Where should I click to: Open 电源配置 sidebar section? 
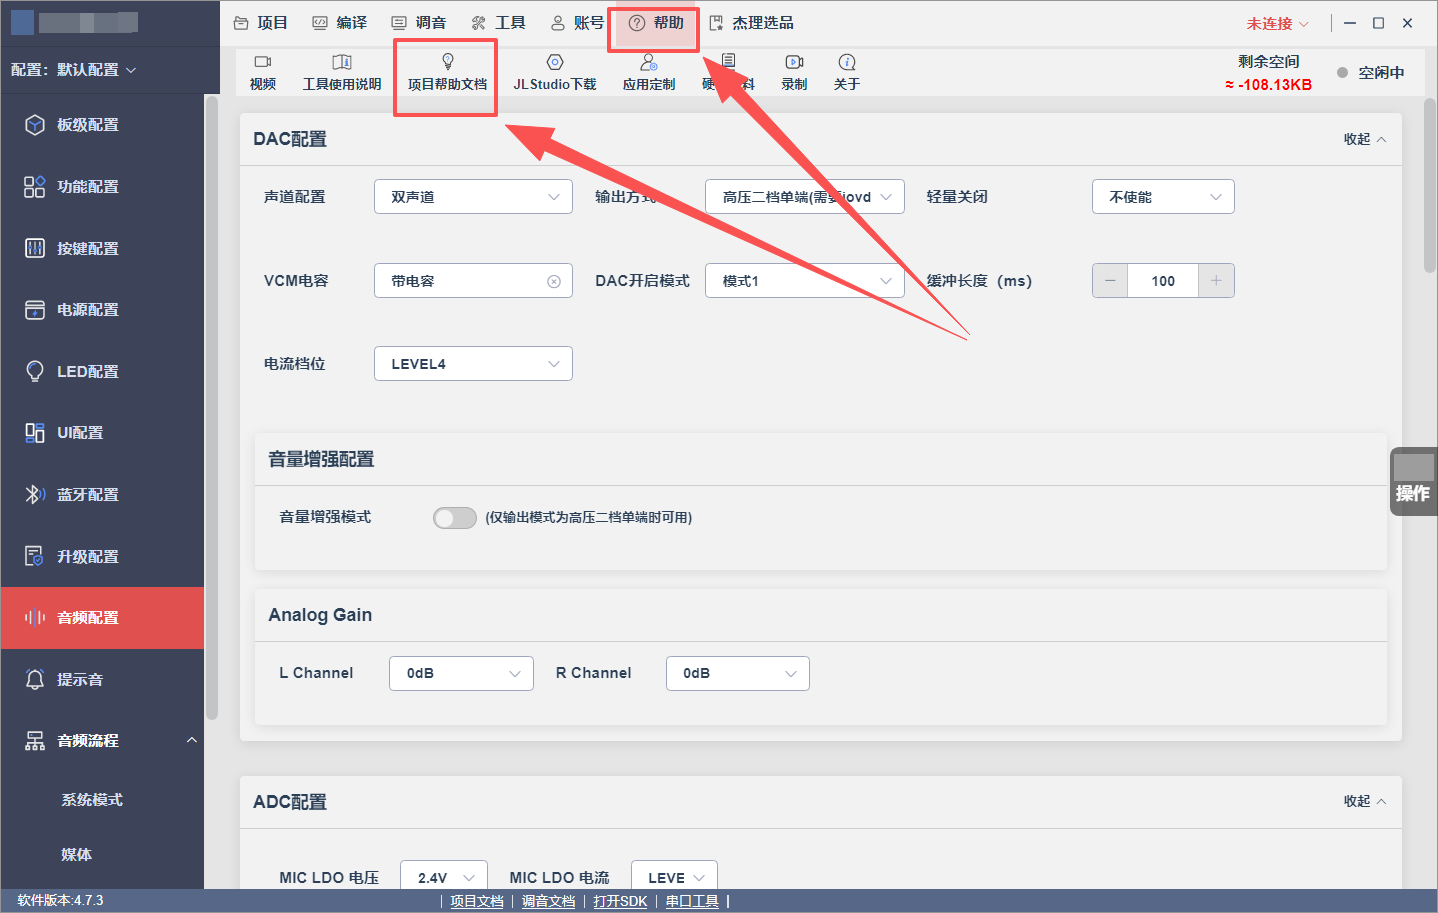(102, 310)
